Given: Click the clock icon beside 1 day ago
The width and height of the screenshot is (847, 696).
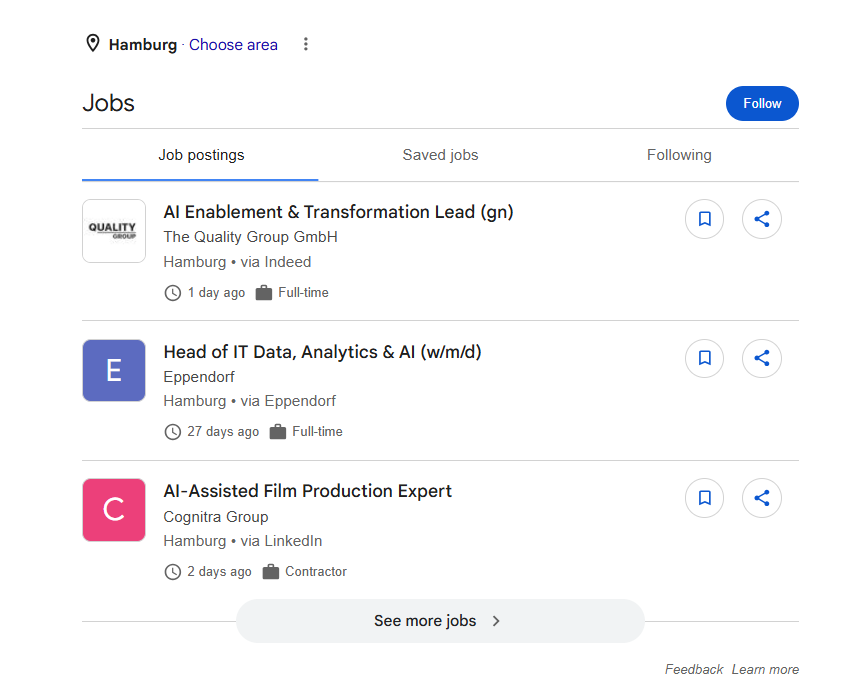Looking at the screenshot, I should (x=172, y=293).
